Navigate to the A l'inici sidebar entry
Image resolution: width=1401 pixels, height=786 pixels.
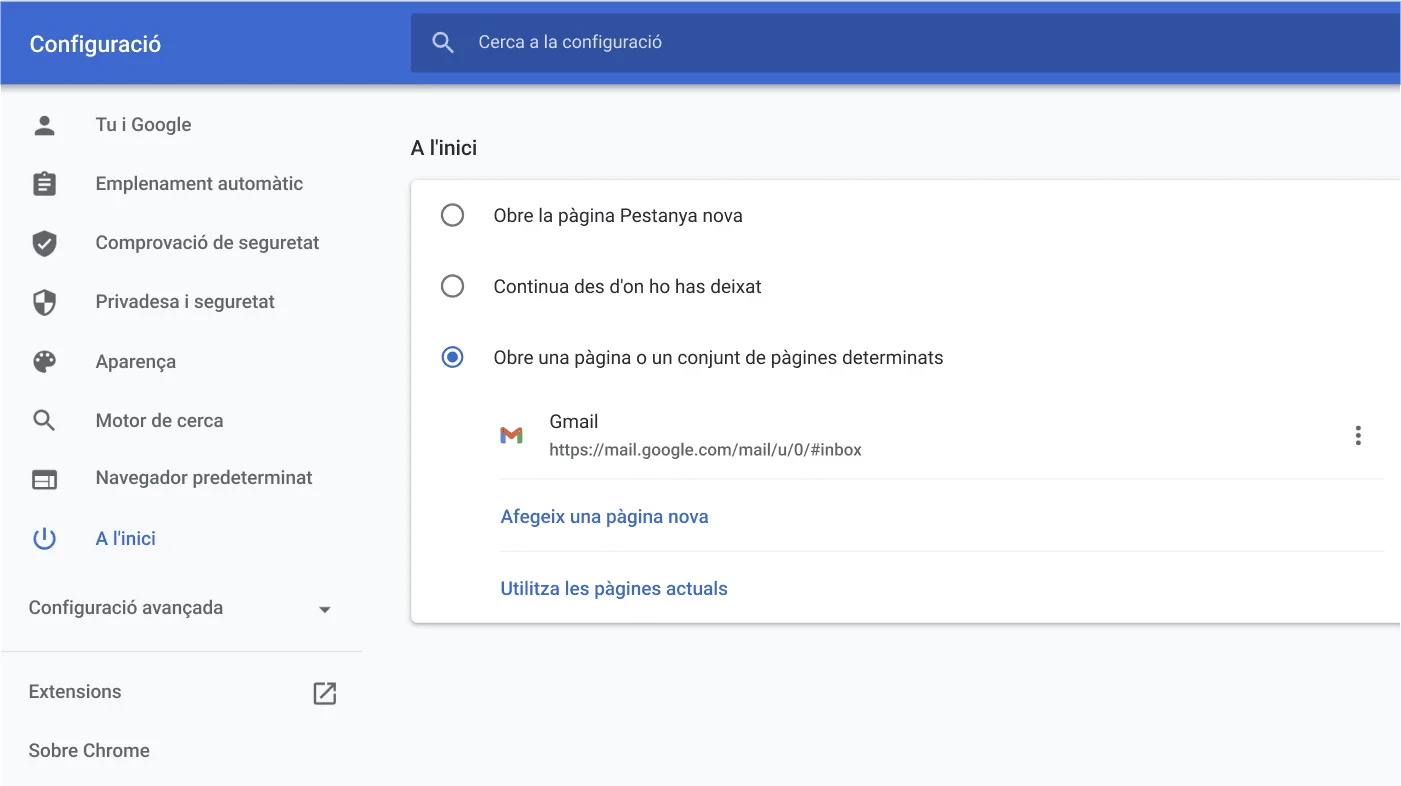pos(125,538)
